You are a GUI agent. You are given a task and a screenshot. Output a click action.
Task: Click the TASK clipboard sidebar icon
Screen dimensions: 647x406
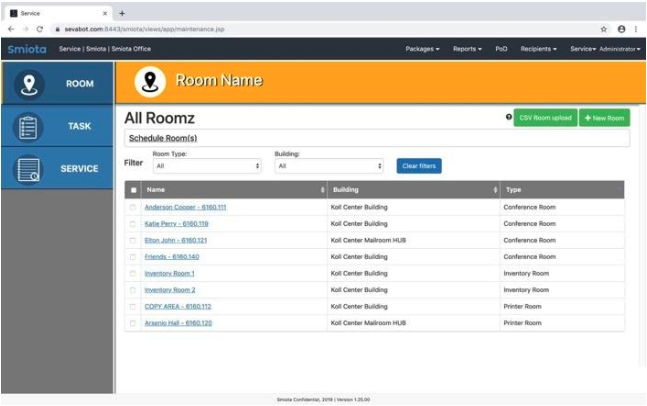[28, 127]
